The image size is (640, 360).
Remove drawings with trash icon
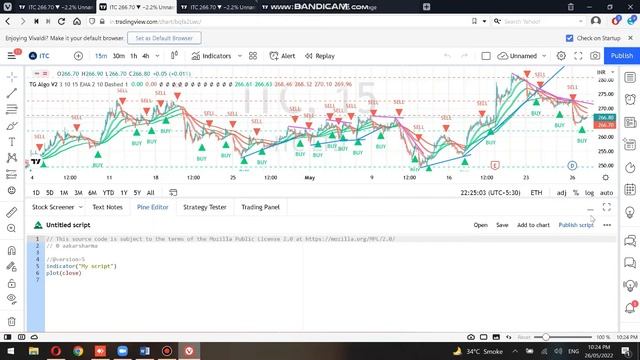(x=12, y=321)
